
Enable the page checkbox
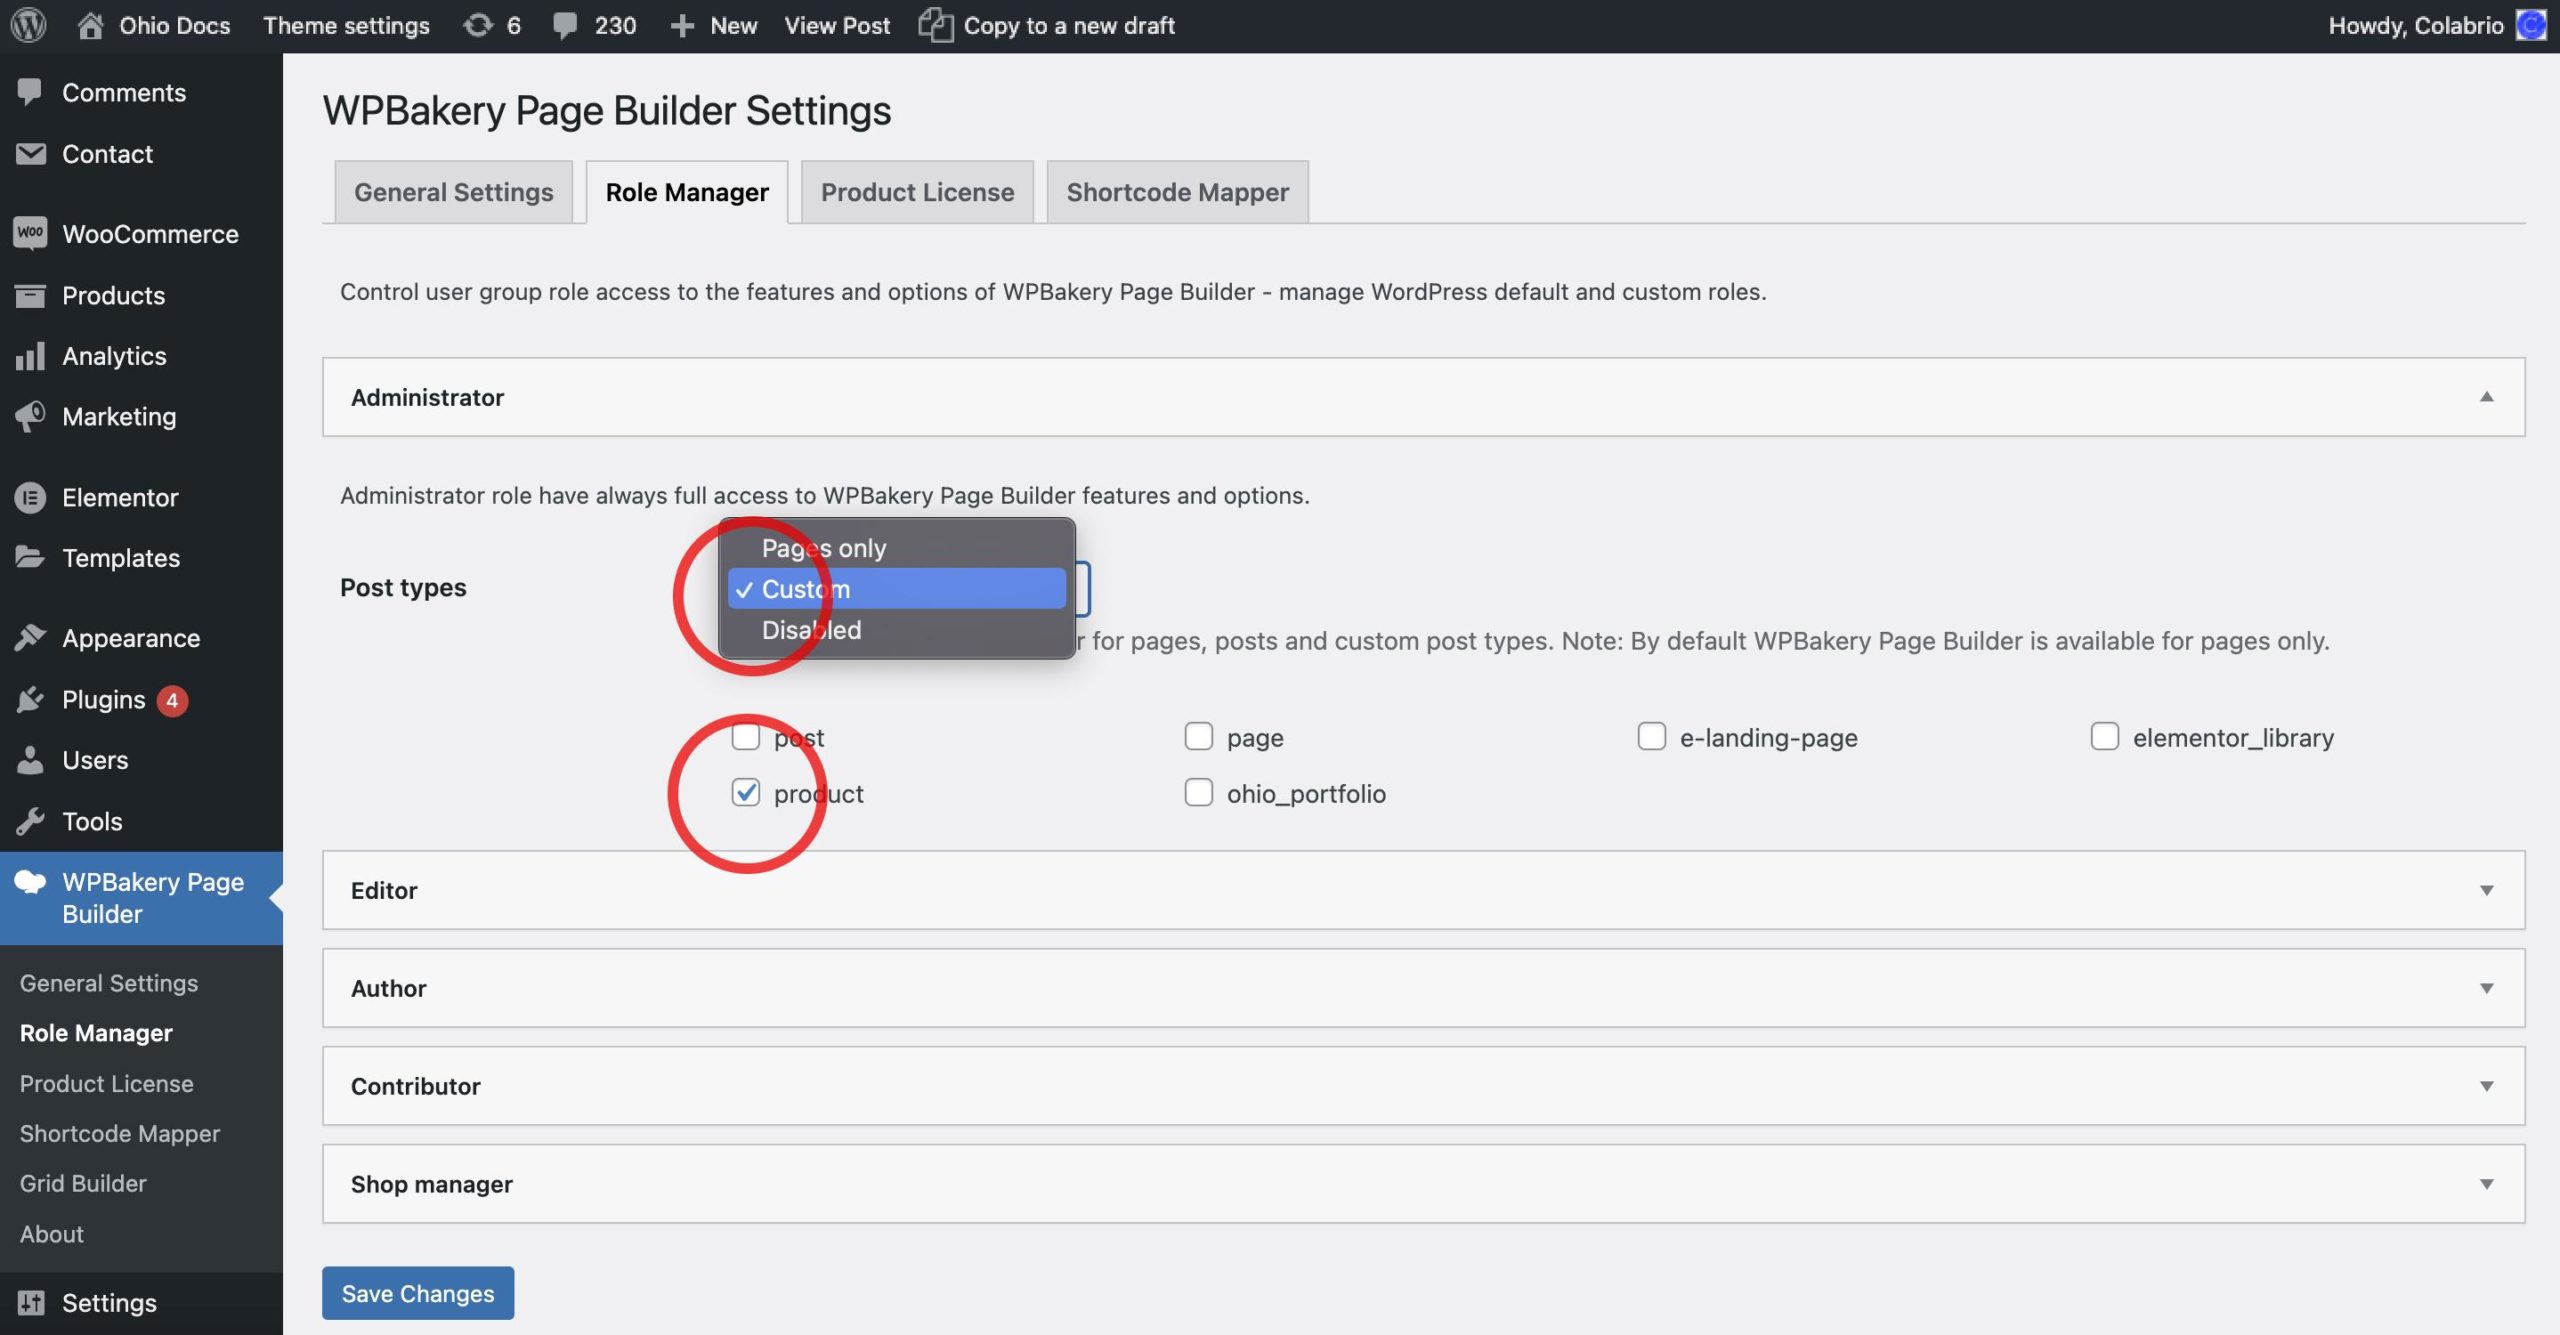tap(1199, 736)
